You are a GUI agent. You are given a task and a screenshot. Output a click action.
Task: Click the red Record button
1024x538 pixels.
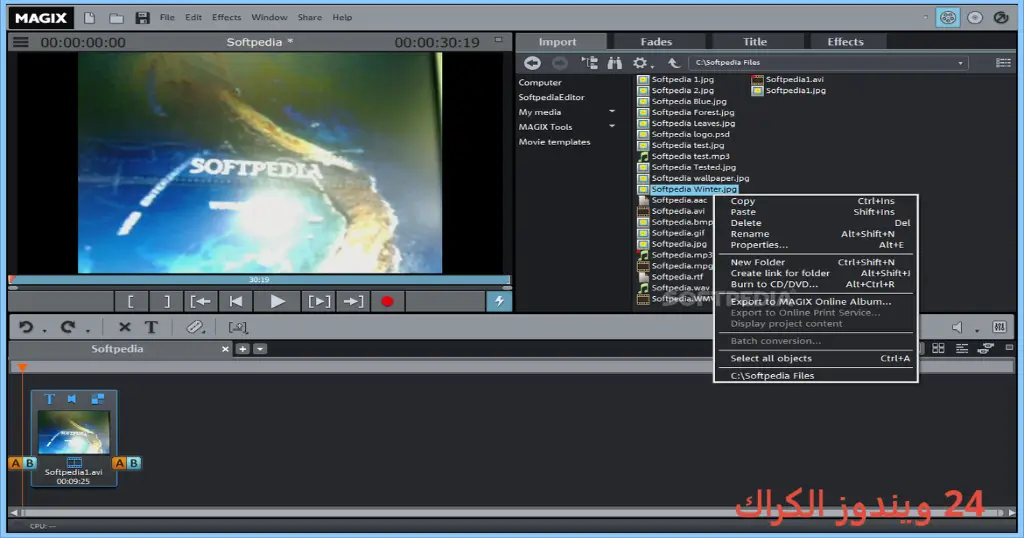coord(387,302)
